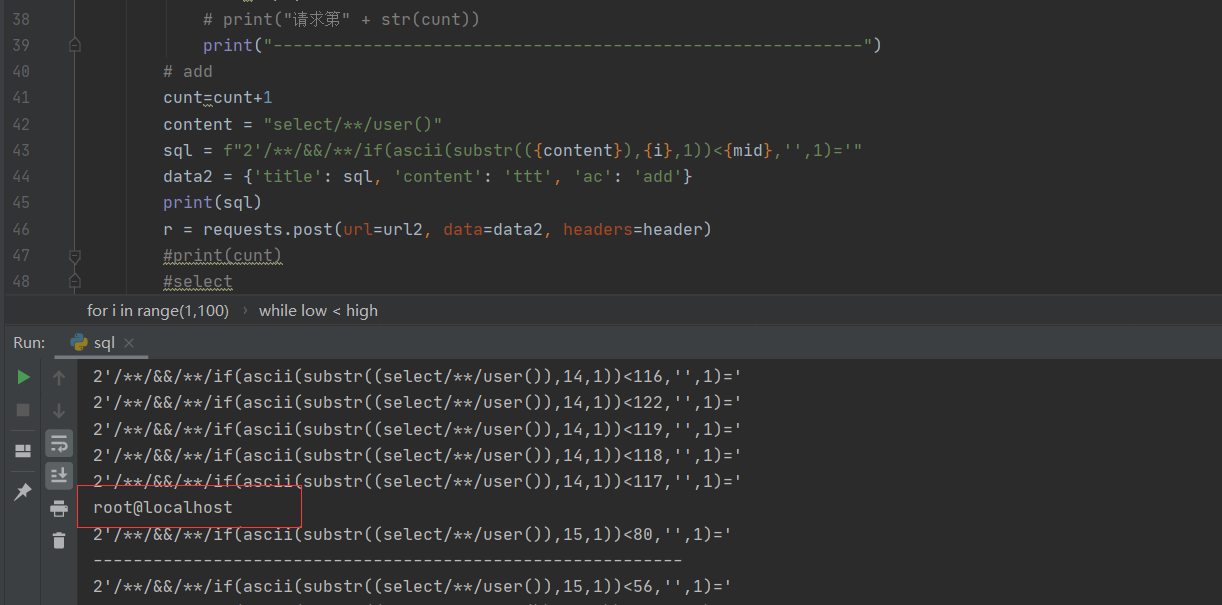The width and height of the screenshot is (1222, 605).
Task: Go down the stack trace arrow
Action: [59, 410]
